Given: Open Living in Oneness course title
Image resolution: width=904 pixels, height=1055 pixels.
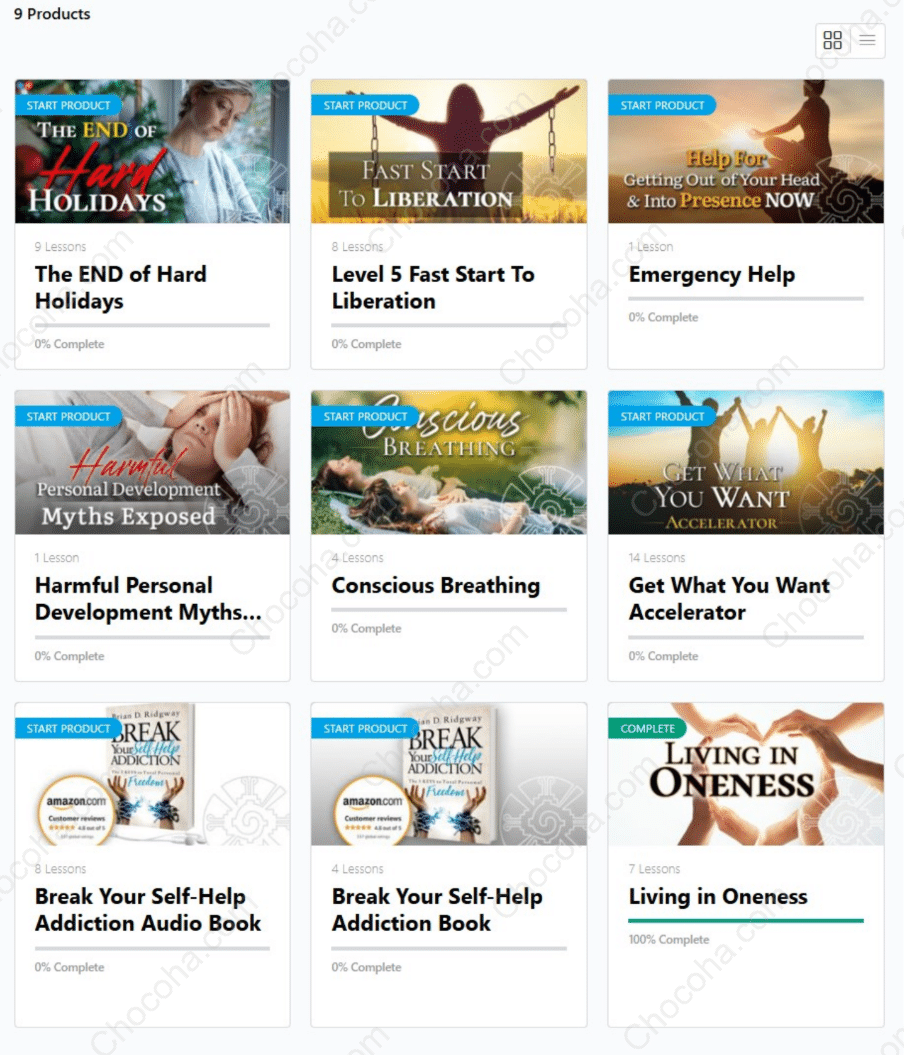Looking at the screenshot, I should click(x=718, y=896).
